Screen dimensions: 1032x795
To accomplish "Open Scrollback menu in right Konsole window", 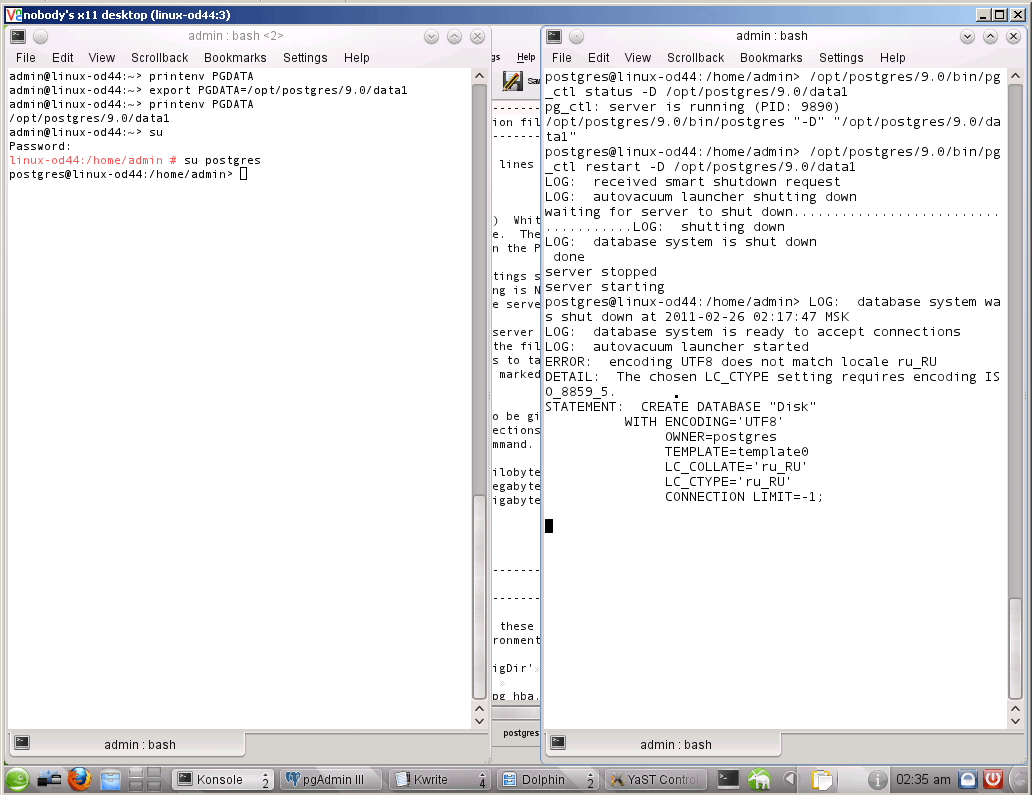I will tap(695, 58).
